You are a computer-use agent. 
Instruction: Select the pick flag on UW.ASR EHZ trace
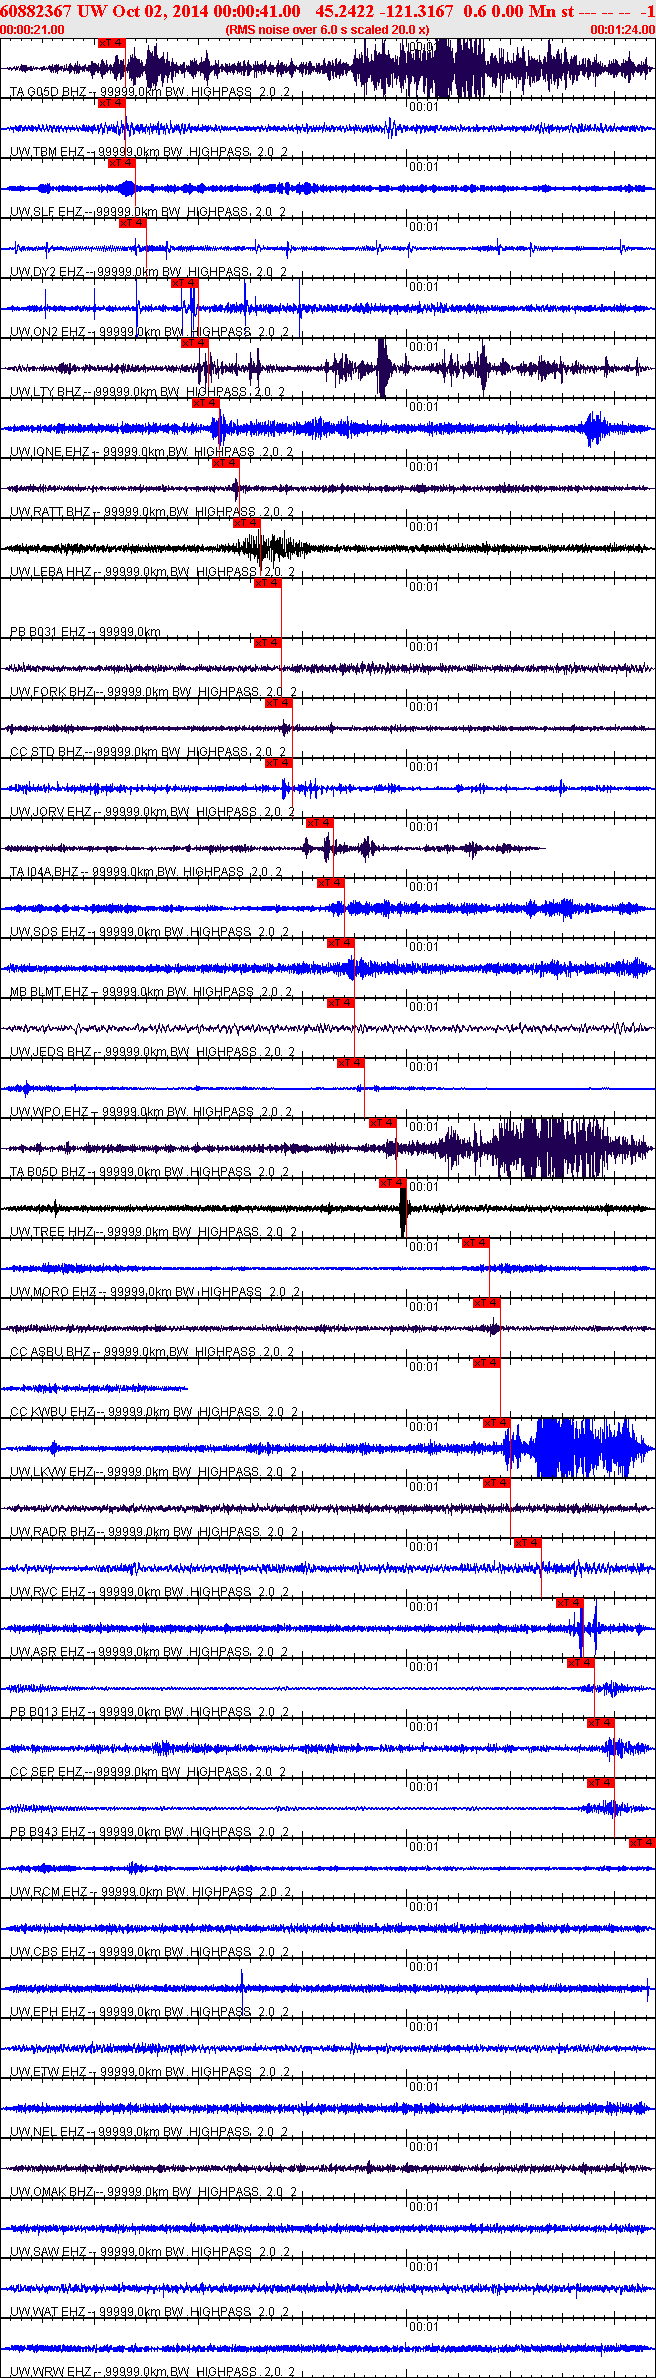pyautogui.click(x=570, y=1603)
